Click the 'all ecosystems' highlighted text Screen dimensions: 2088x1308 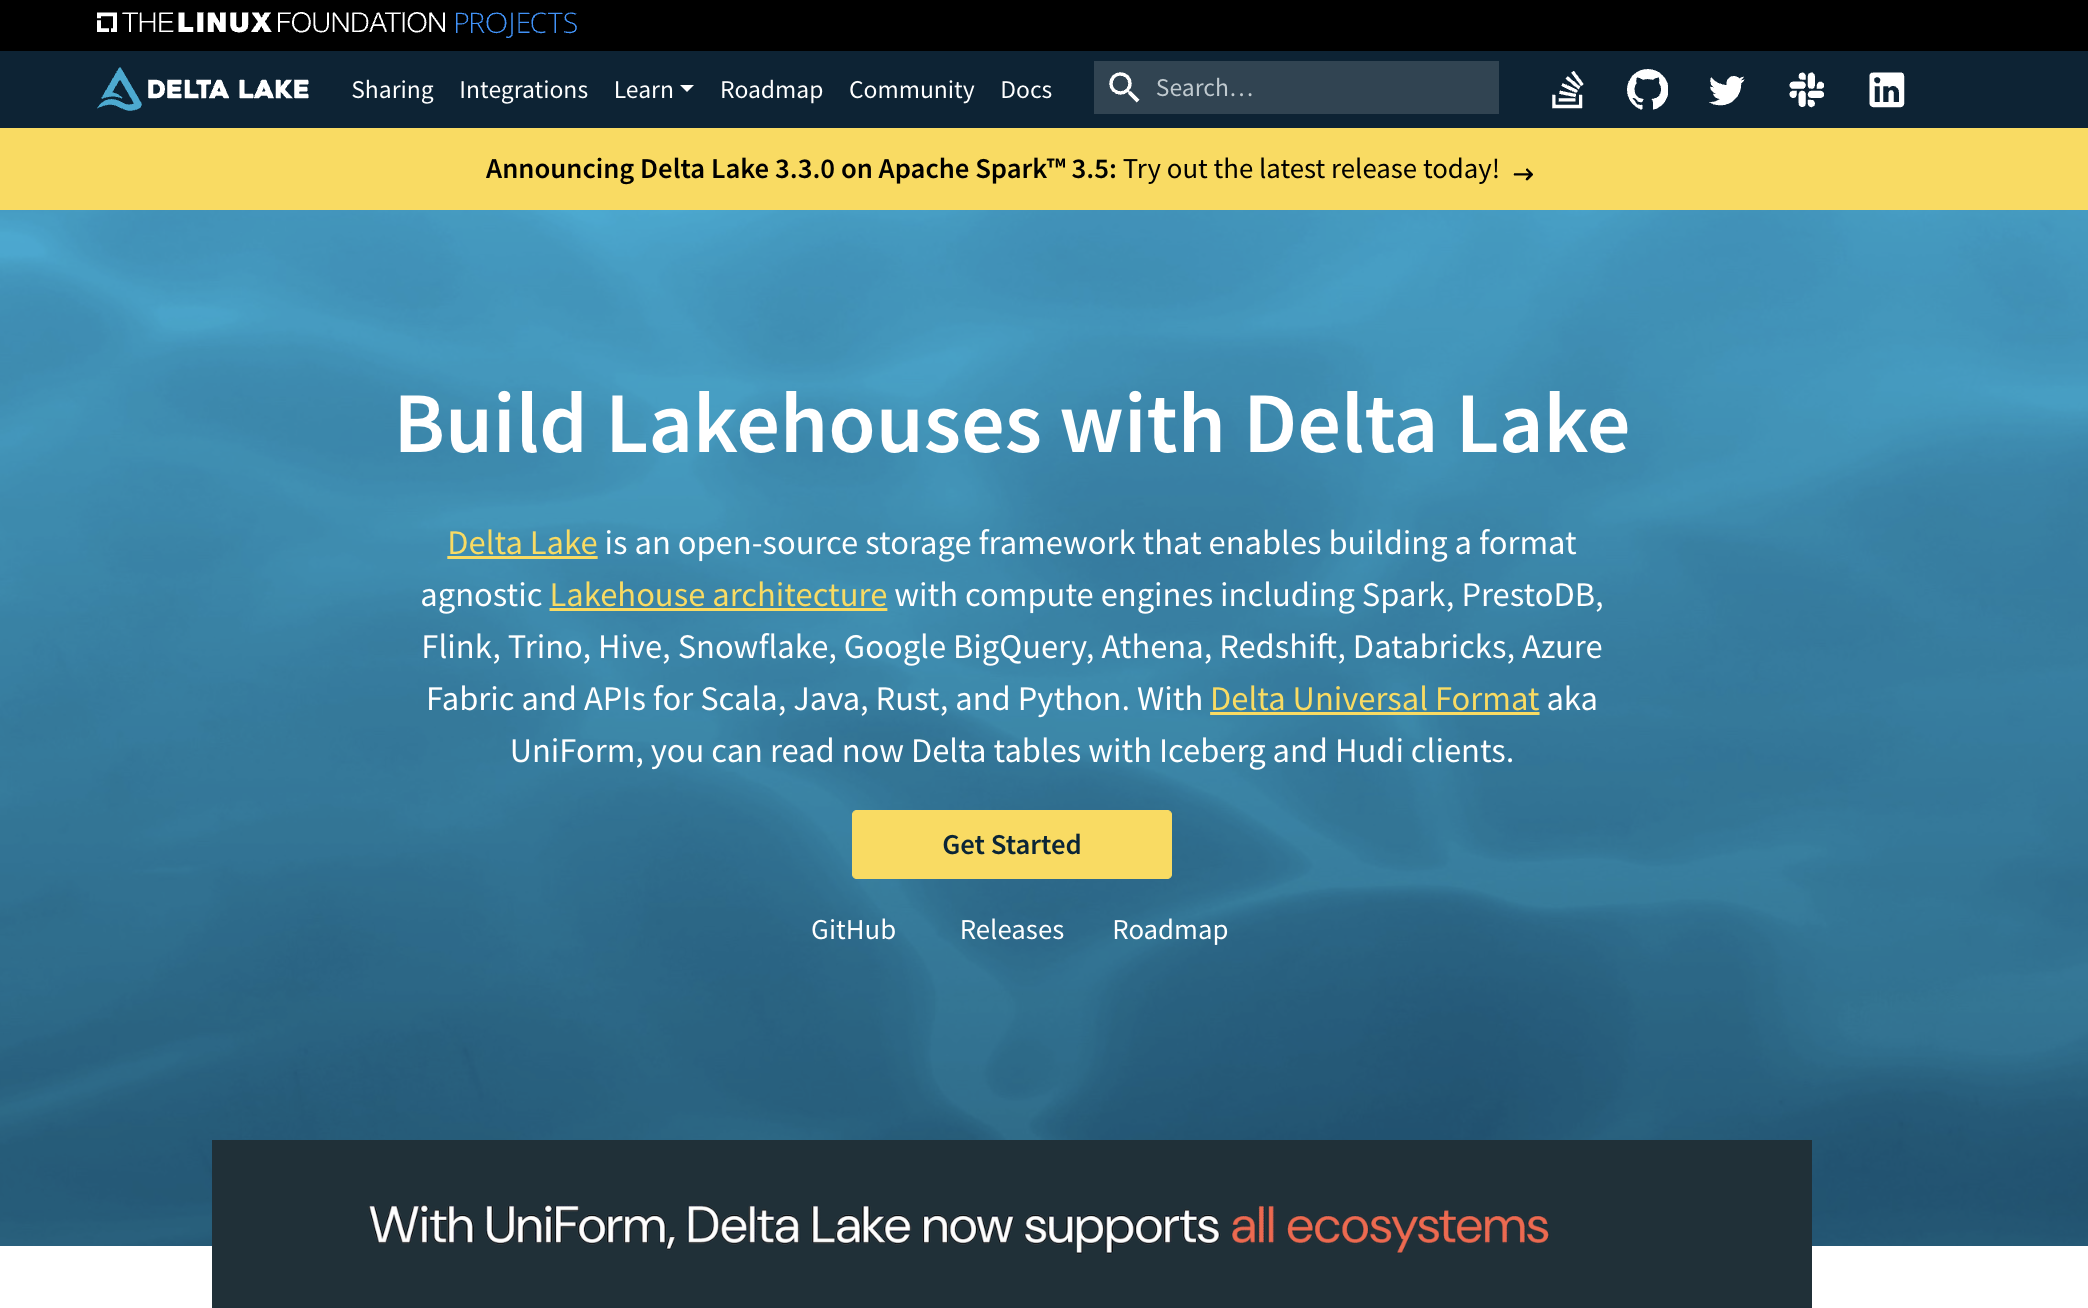(x=1389, y=1225)
